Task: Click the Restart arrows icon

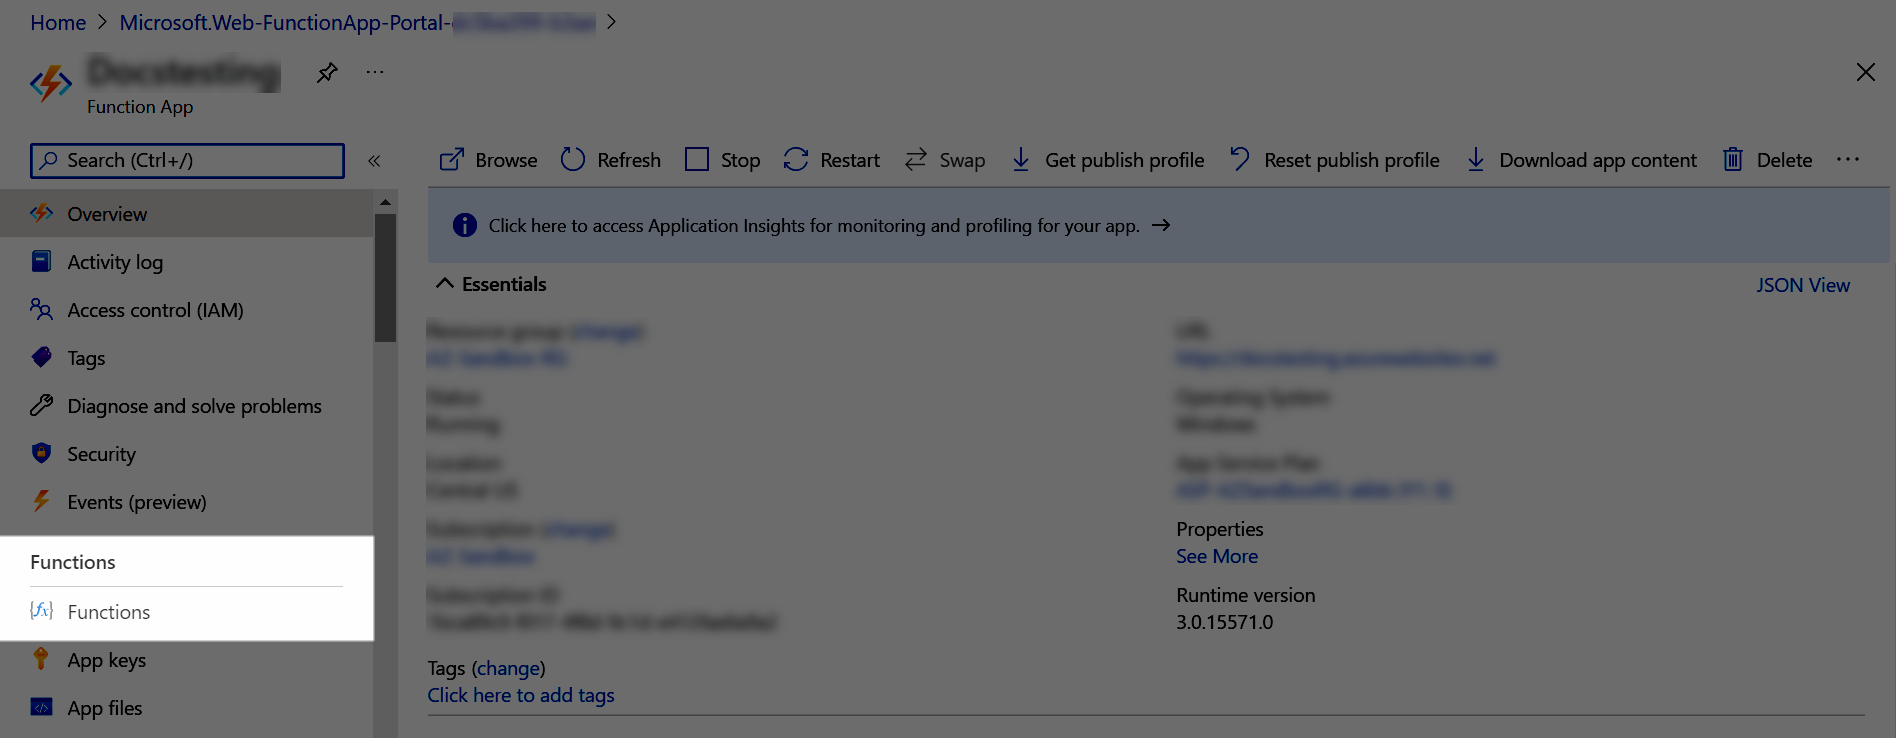Action: [x=796, y=160]
